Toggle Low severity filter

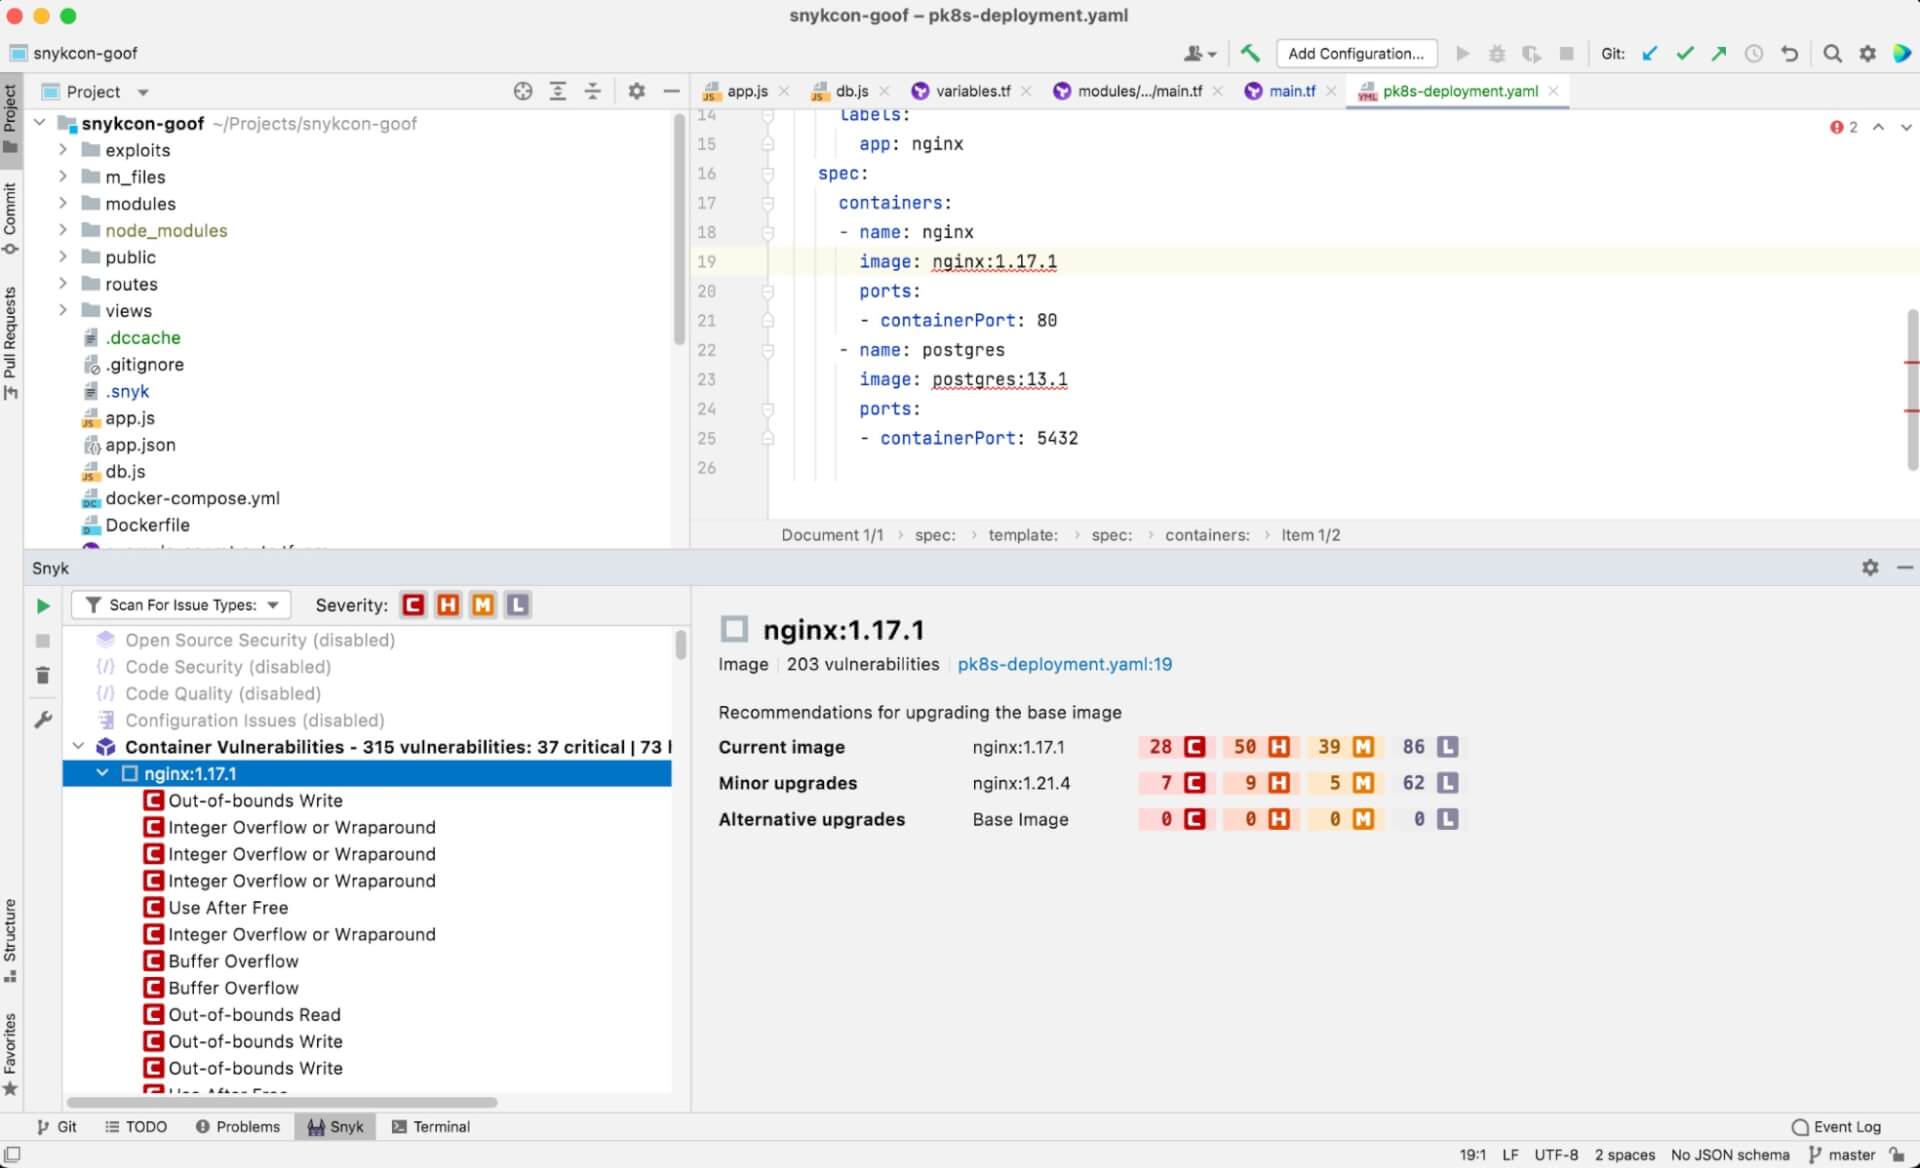(518, 606)
